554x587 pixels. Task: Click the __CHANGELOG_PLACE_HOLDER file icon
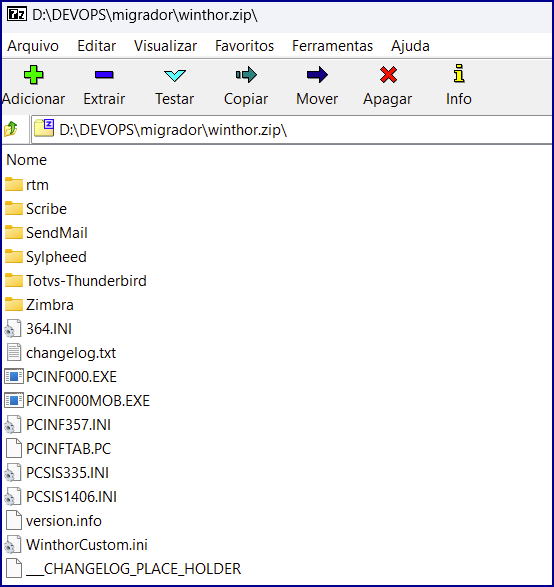(x=14, y=568)
